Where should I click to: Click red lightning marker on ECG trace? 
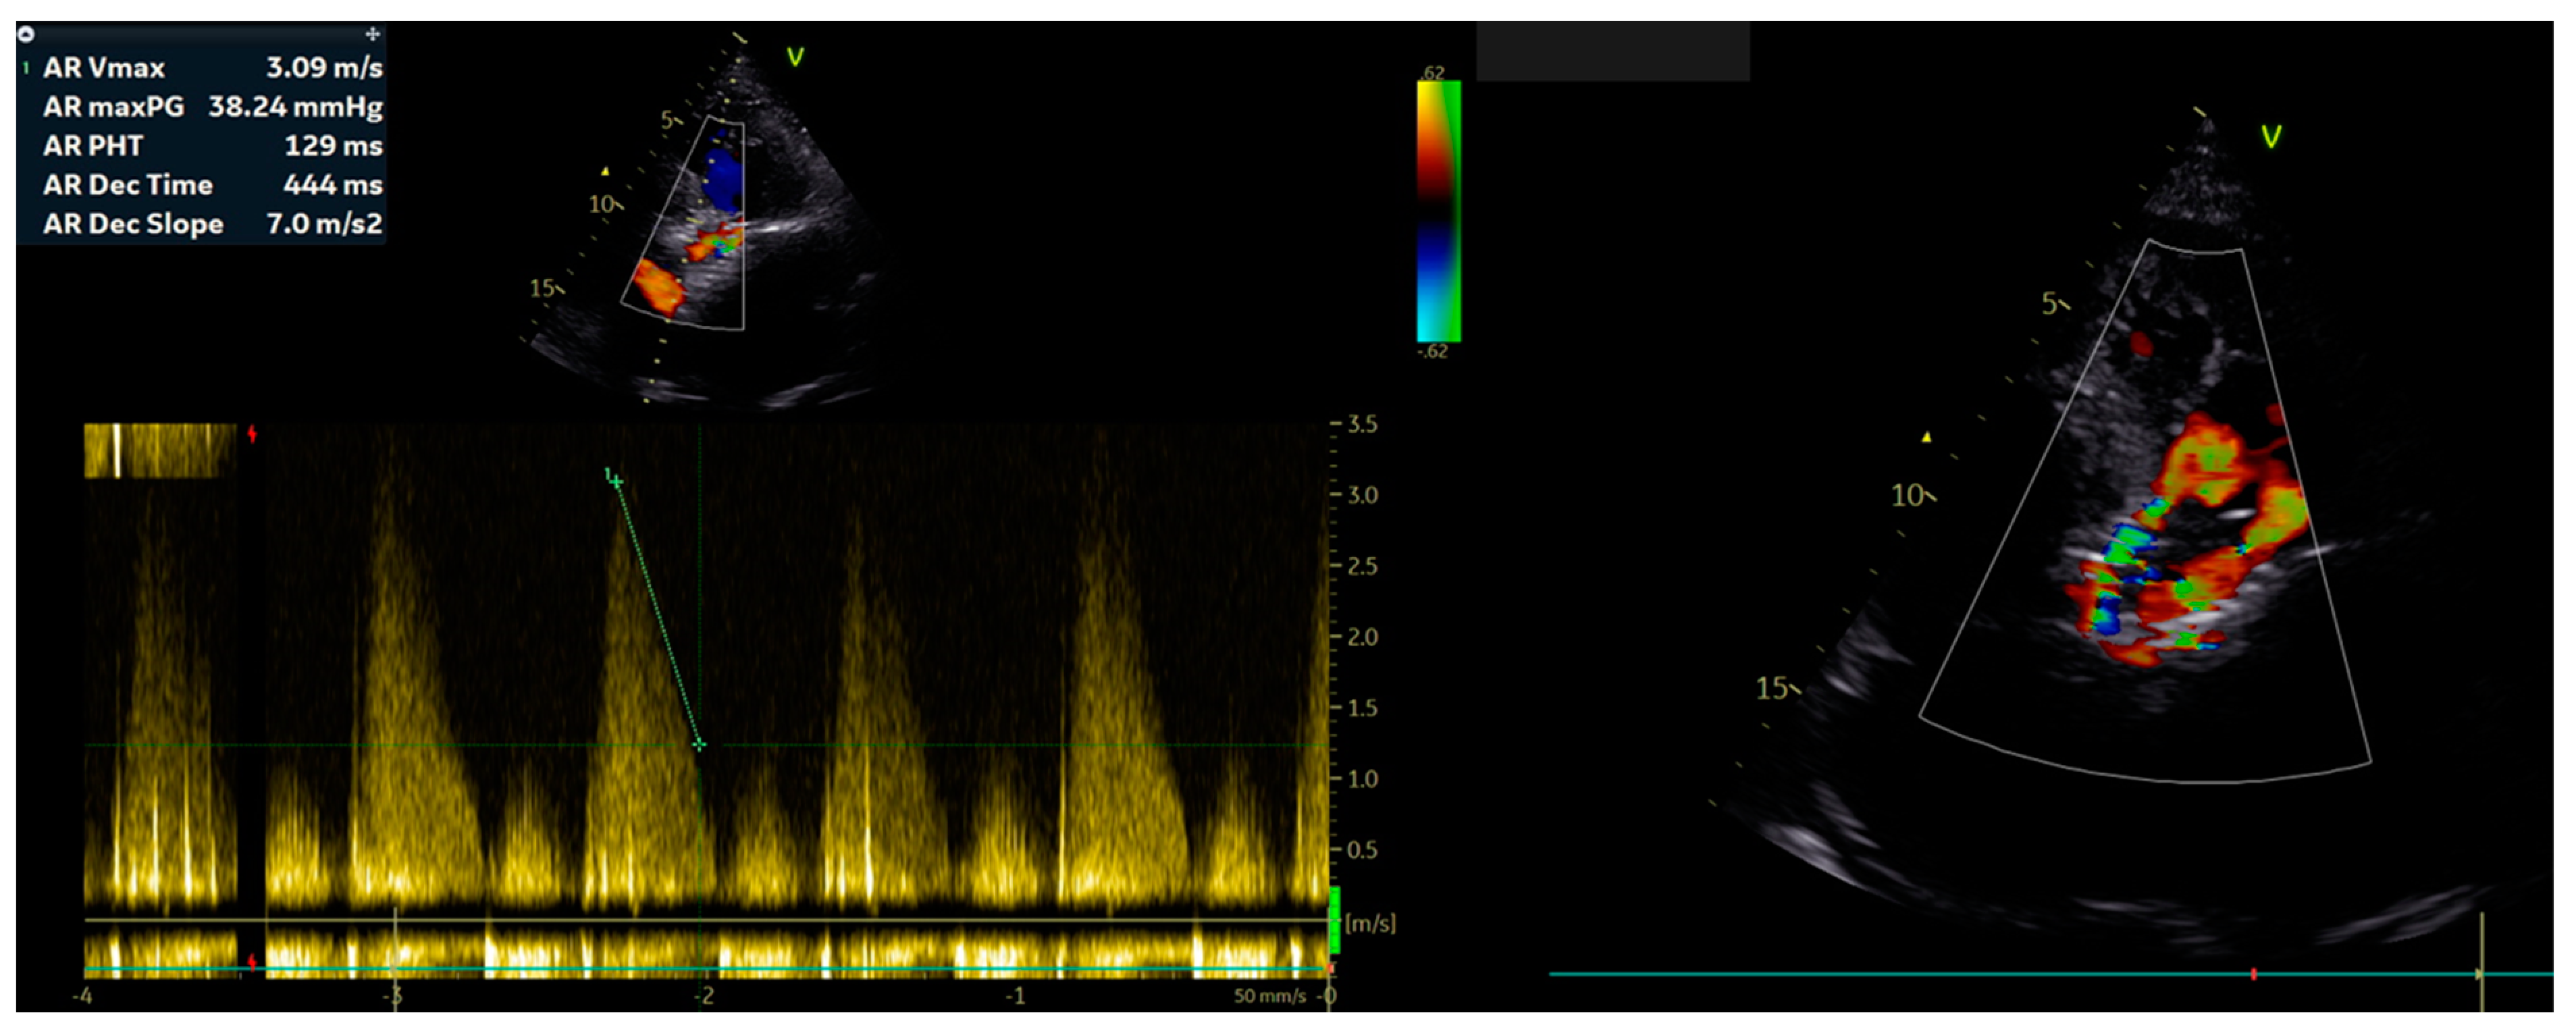pos(252,961)
